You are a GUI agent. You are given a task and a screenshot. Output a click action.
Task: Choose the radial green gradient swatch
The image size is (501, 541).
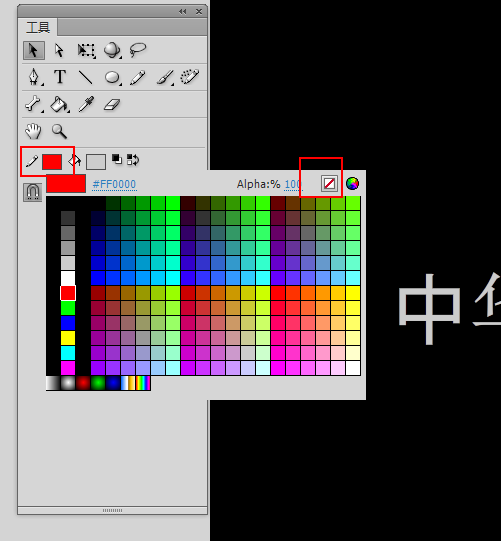pyautogui.click(x=98, y=383)
